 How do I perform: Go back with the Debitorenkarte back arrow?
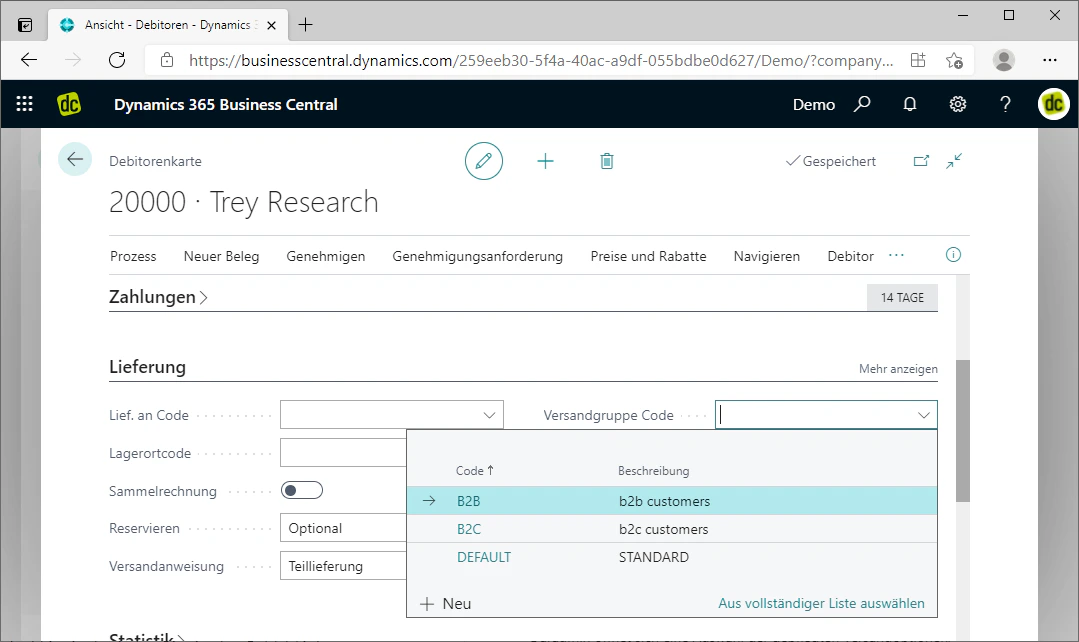coord(75,160)
